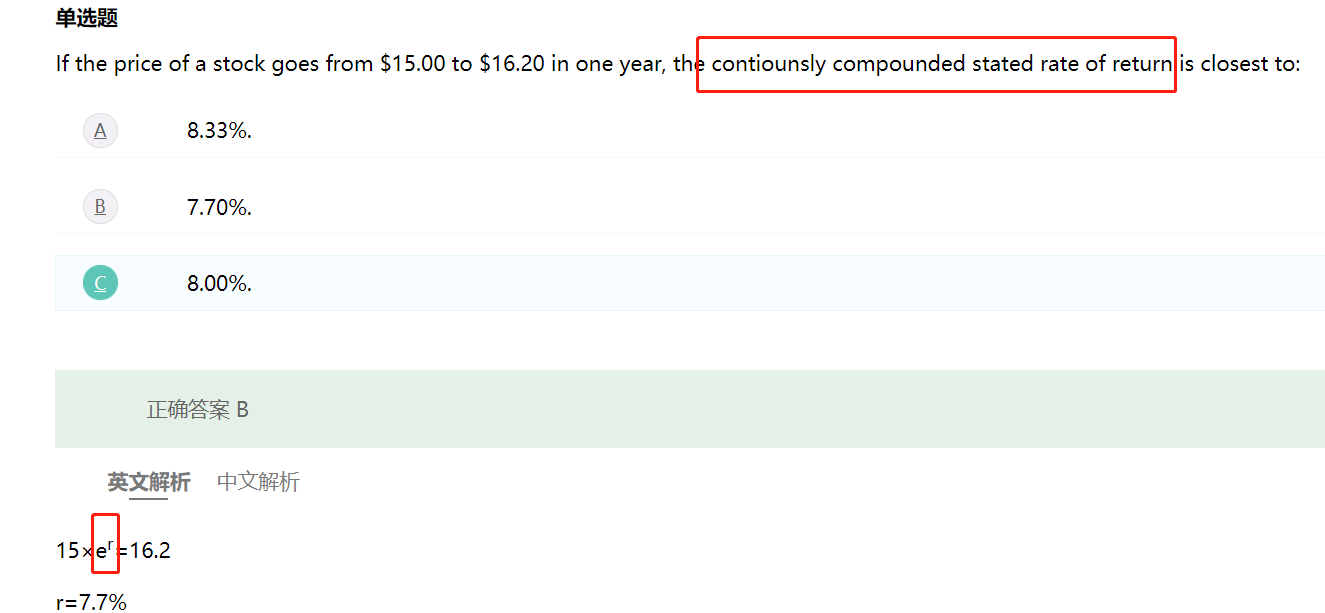Click the 16.2 value in the equation
The width and height of the screenshot is (1325, 613).
pyautogui.click(x=150, y=551)
